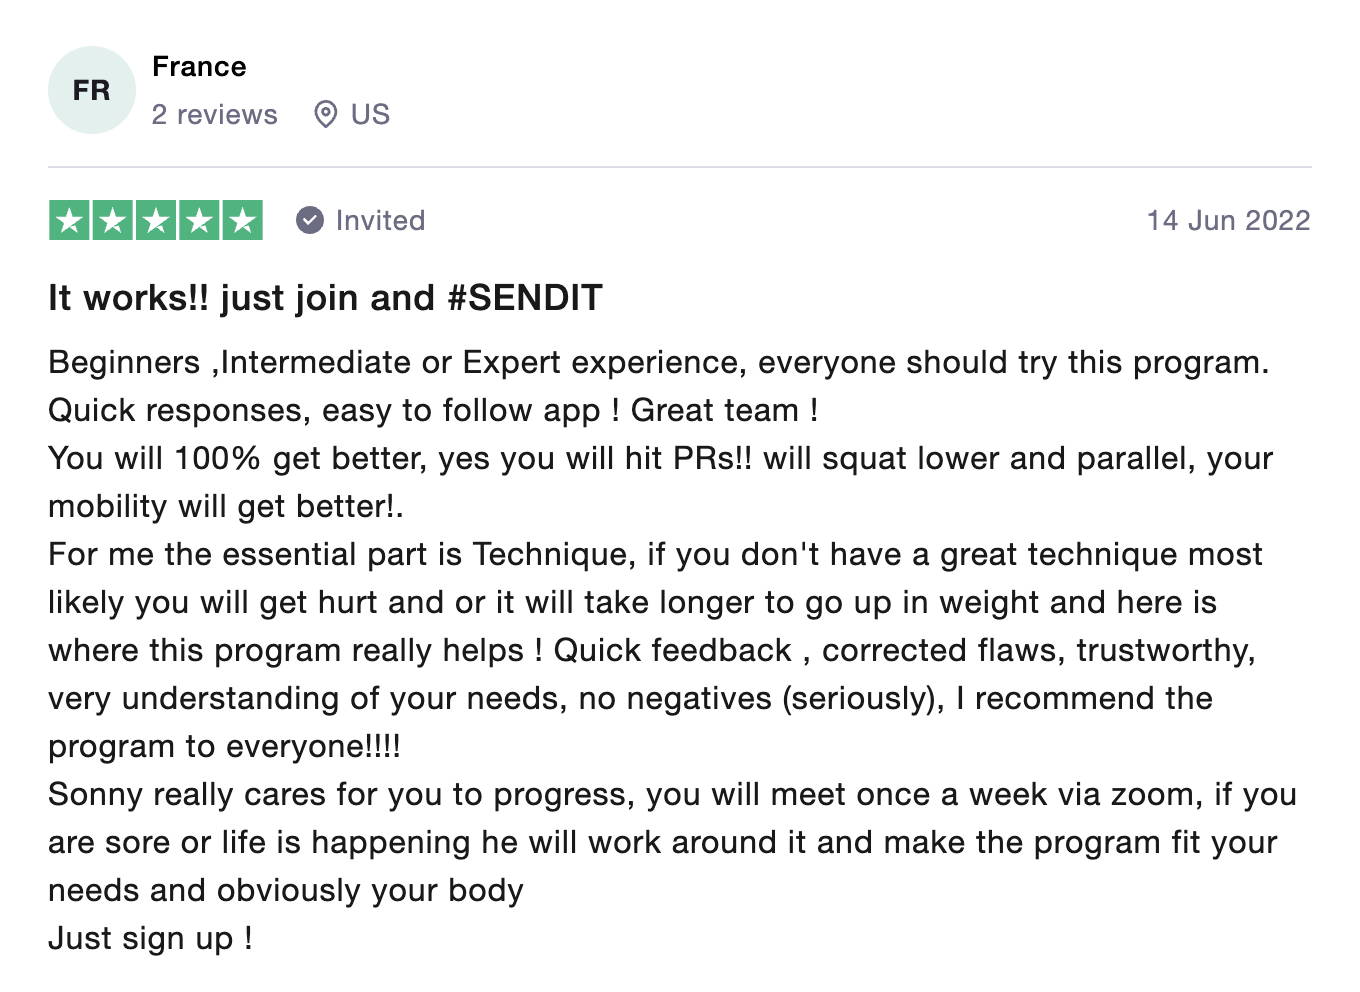This screenshot has width=1360, height=992.
Task: Click the Invited label text
Action: [x=380, y=220]
